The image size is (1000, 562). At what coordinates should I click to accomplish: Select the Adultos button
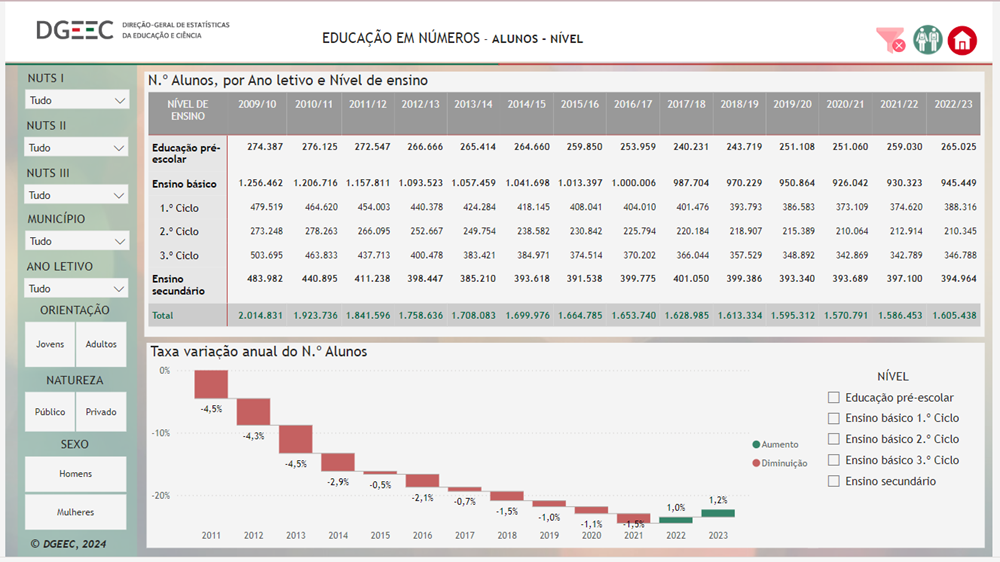(x=101, y=344)
